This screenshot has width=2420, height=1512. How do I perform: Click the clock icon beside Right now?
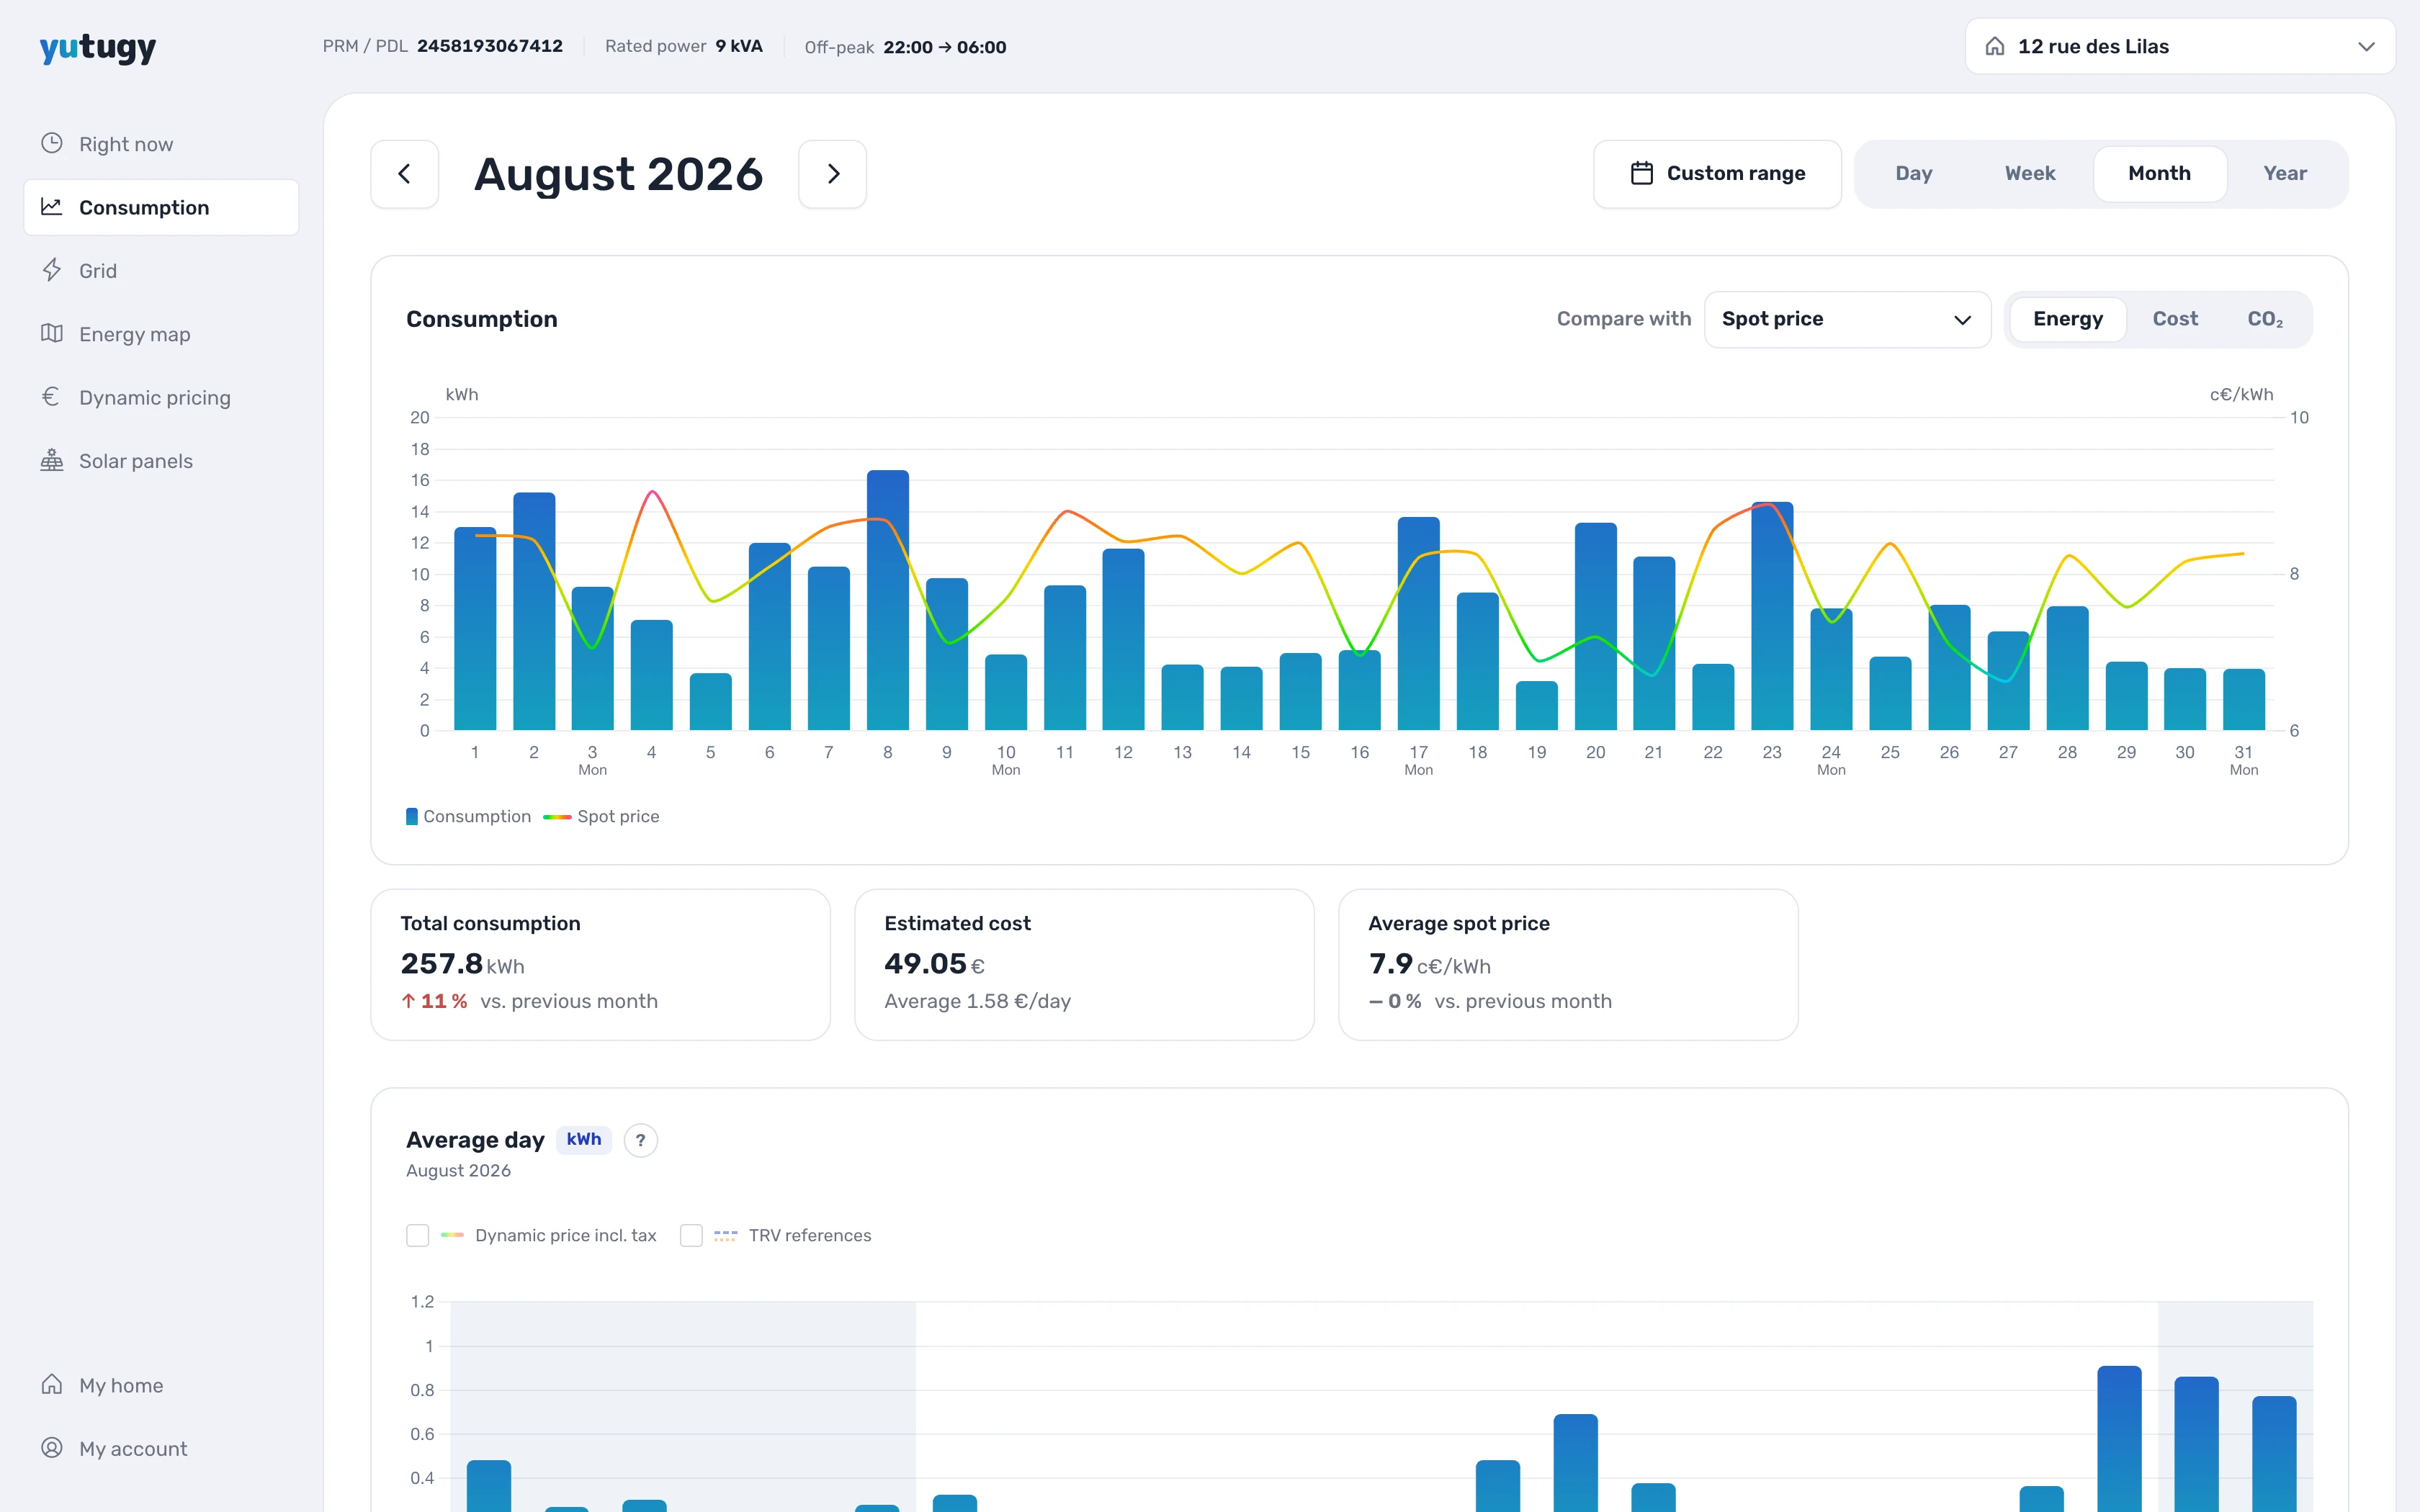coord(52,143)
